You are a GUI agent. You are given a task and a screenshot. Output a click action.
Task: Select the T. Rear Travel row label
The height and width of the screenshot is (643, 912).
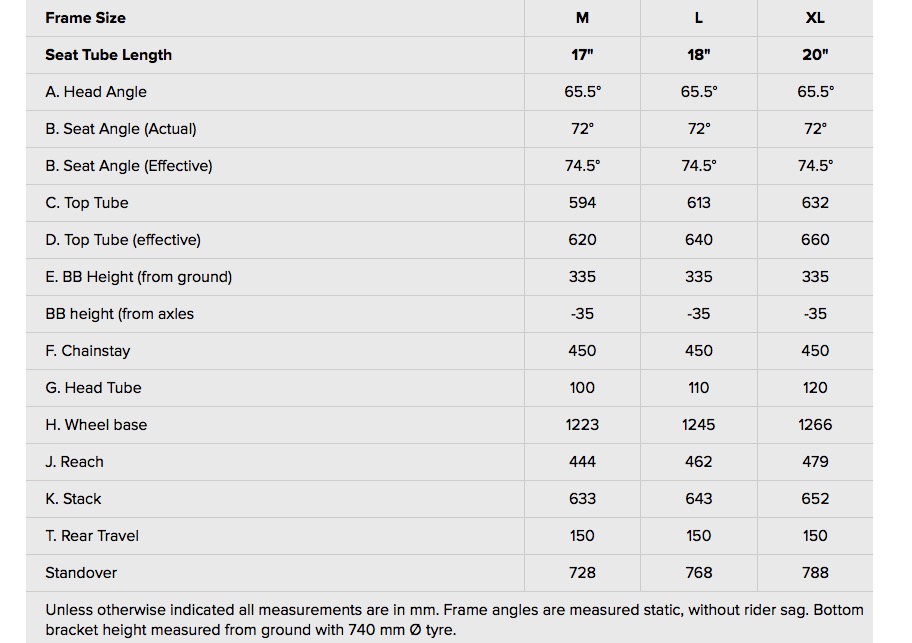click(92, 536)
